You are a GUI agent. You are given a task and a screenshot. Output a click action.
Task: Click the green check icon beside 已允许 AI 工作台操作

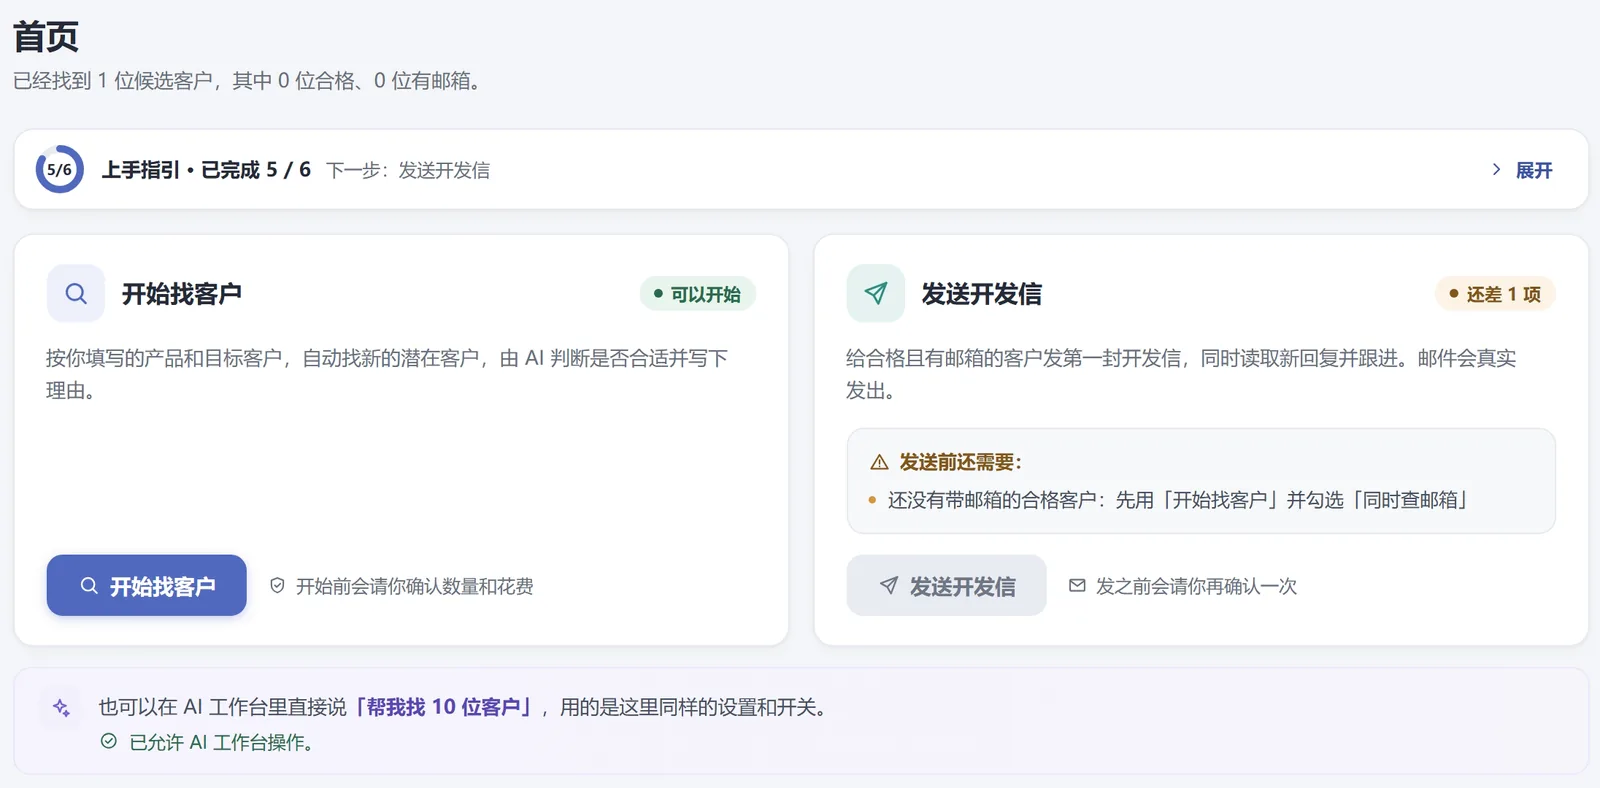point(109,741)
